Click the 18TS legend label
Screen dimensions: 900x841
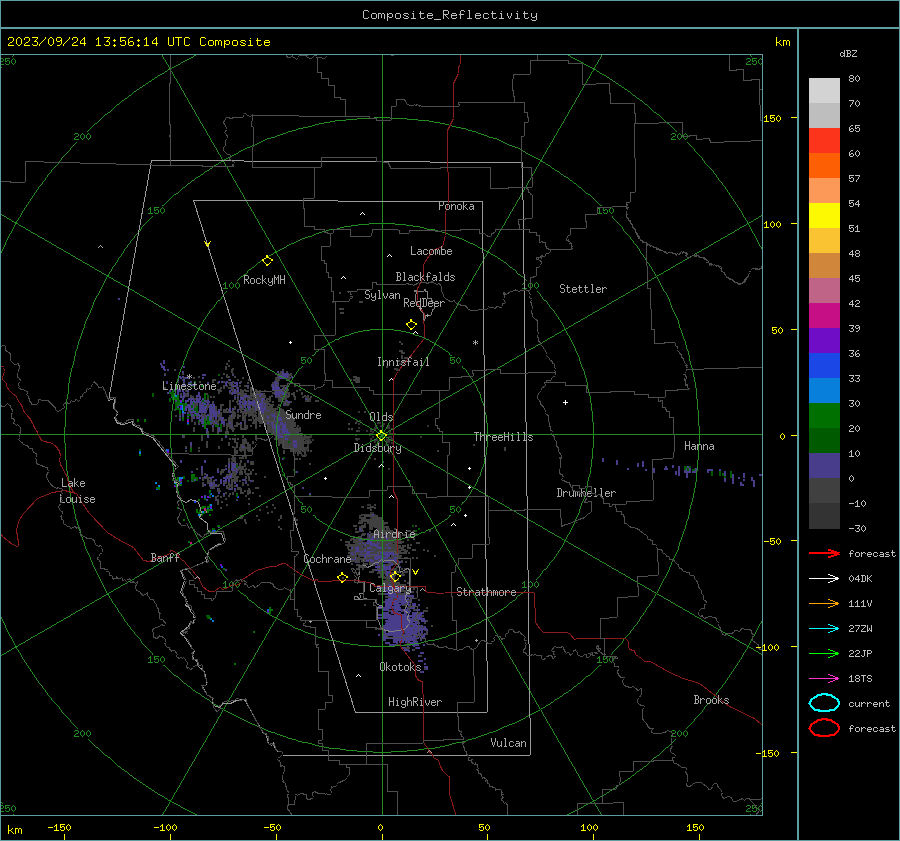point(860,679)
